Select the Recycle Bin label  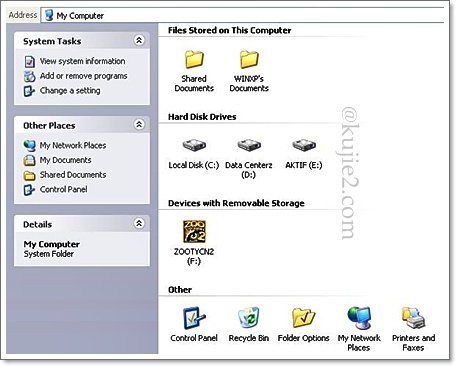(x=249, y=338)
